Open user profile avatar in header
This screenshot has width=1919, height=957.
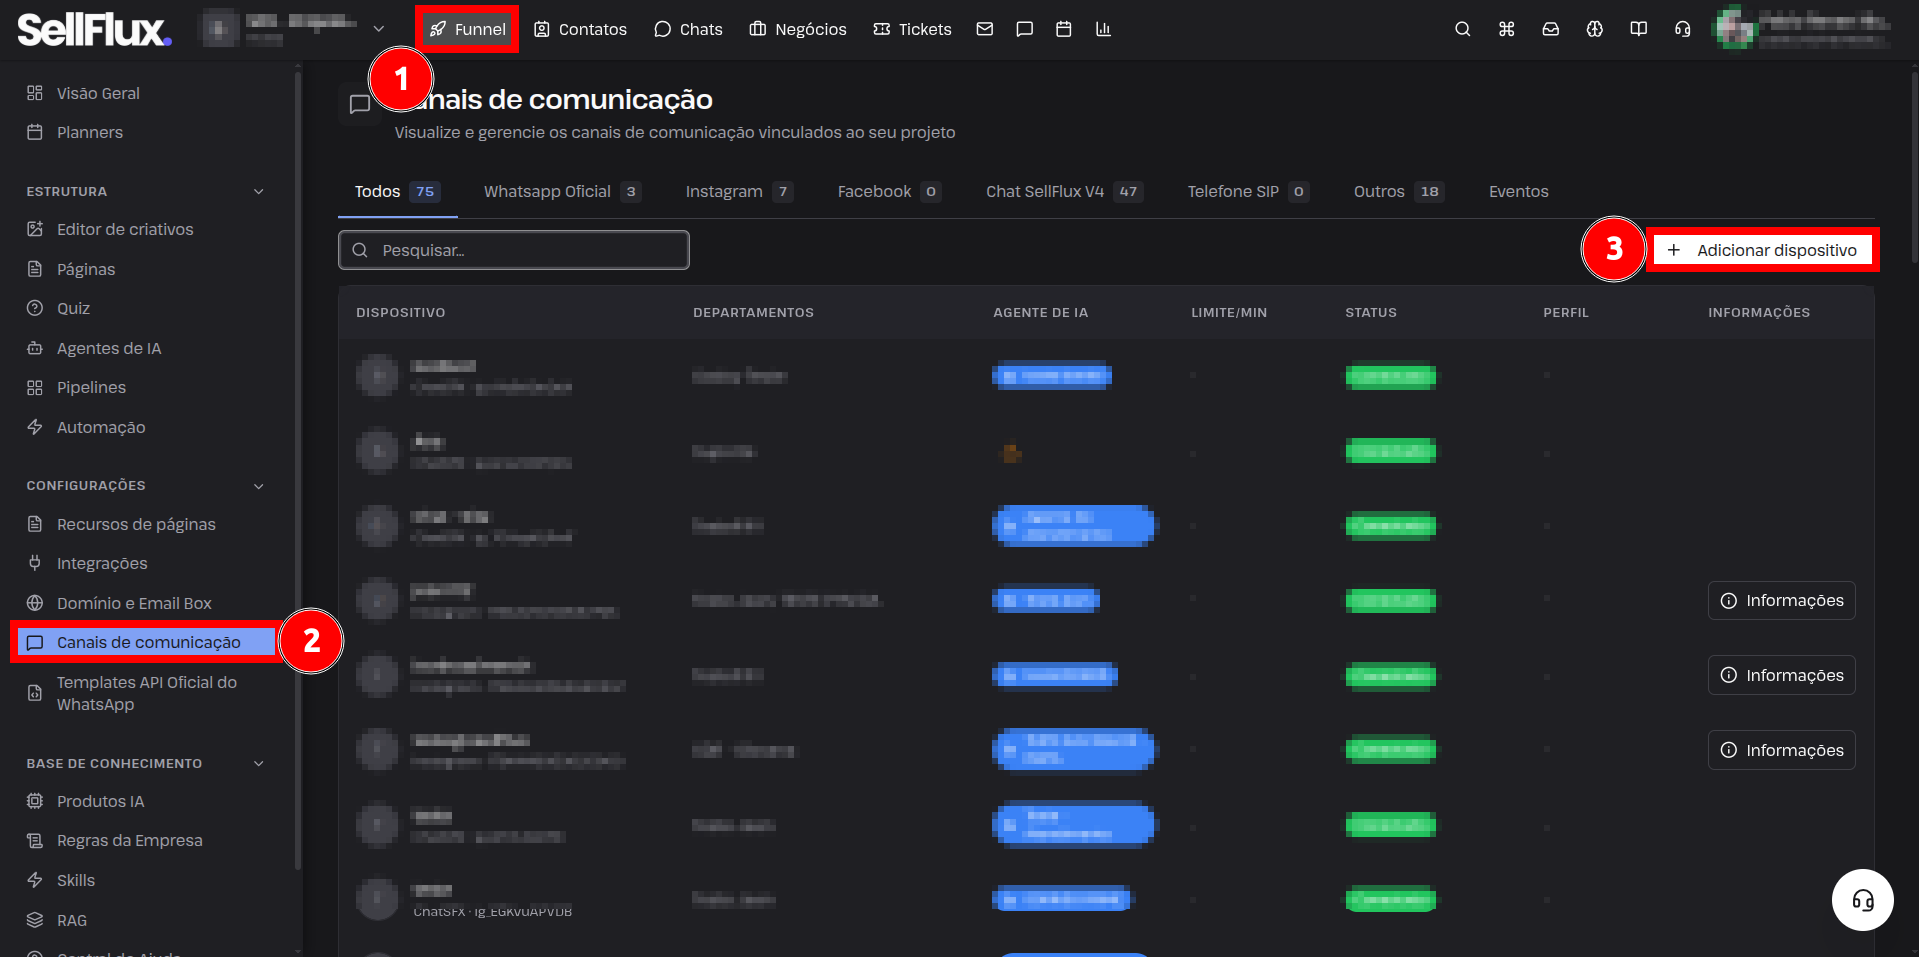tap(1735, 28)
